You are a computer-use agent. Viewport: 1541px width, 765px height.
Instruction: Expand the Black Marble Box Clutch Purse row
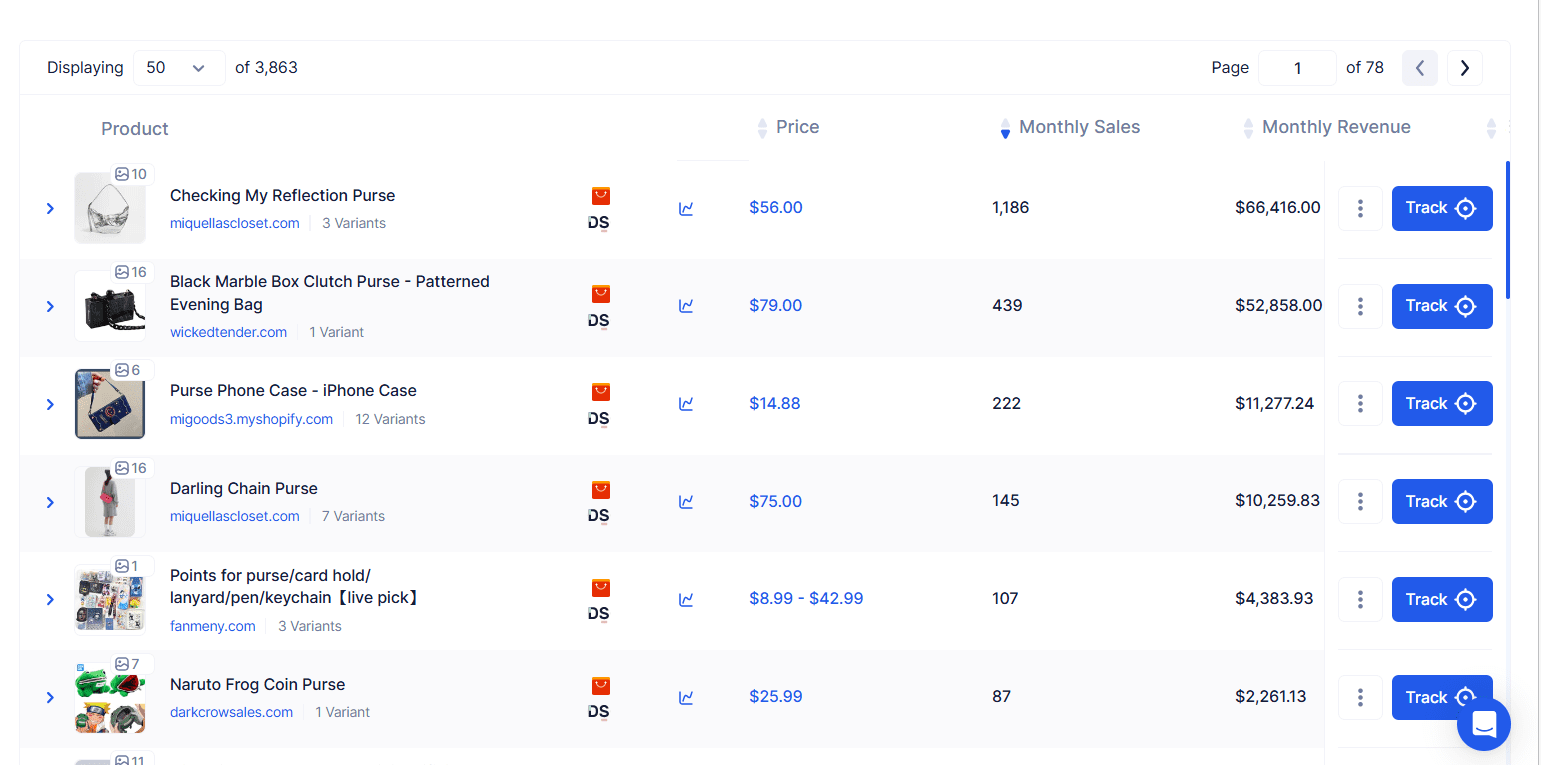tap(50, 306)
